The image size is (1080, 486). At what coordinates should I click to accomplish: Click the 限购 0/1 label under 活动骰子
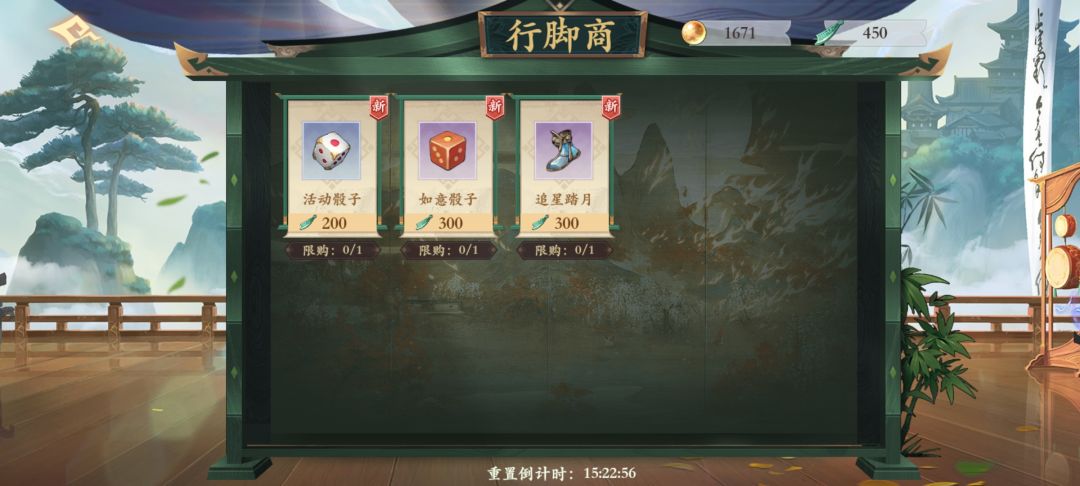tap(333, 251)
